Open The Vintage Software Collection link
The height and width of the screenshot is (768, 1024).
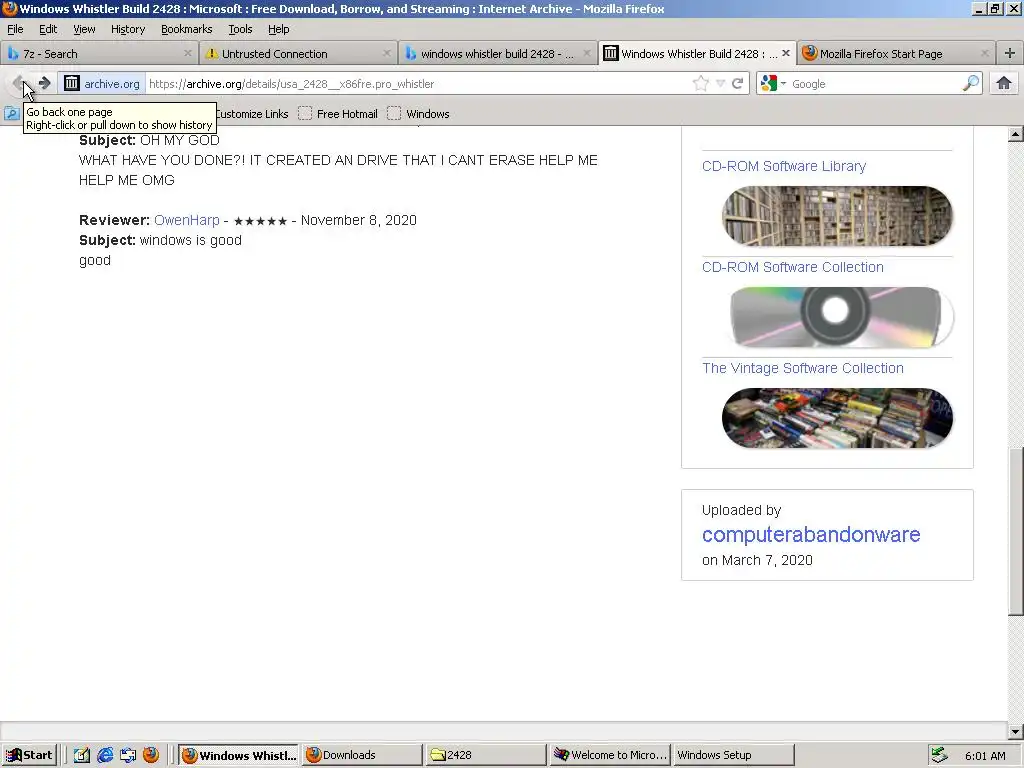click(803, 368)
